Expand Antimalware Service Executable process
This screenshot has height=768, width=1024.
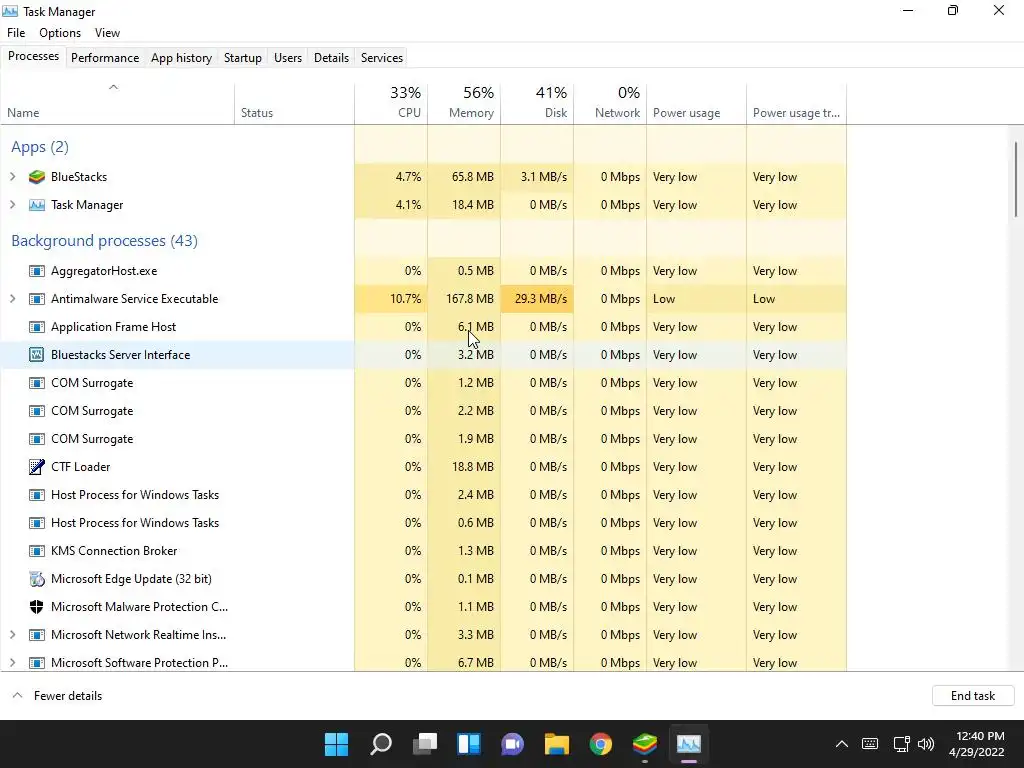(x=12, y=299)
